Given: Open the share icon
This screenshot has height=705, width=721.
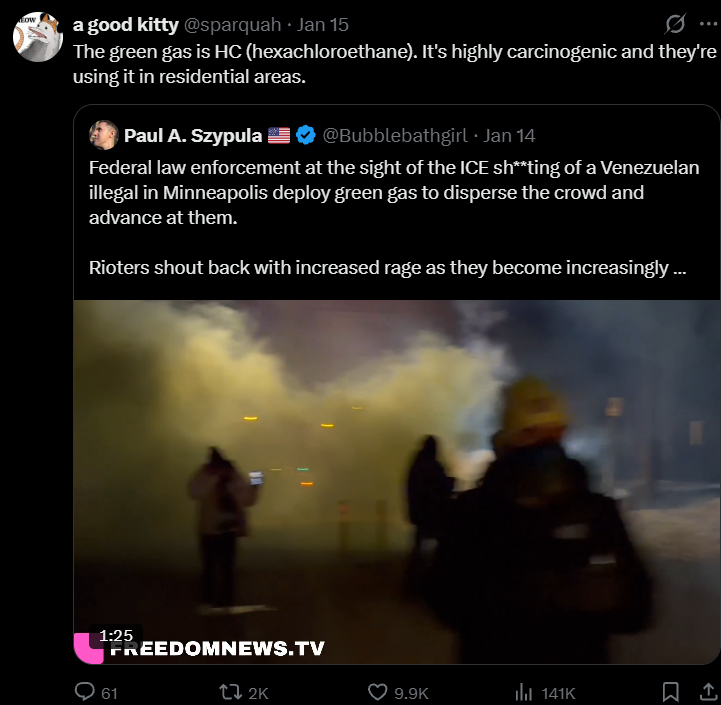Looking at the screenshot, I should click(708, 692).
